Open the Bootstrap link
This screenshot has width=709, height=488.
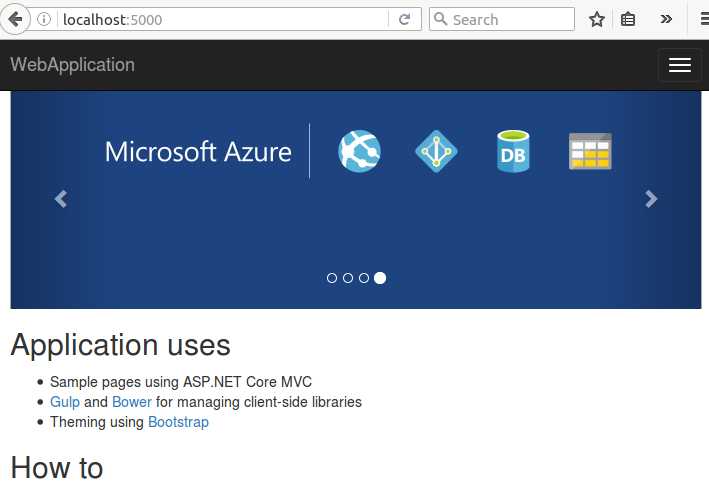pos(178,422)
